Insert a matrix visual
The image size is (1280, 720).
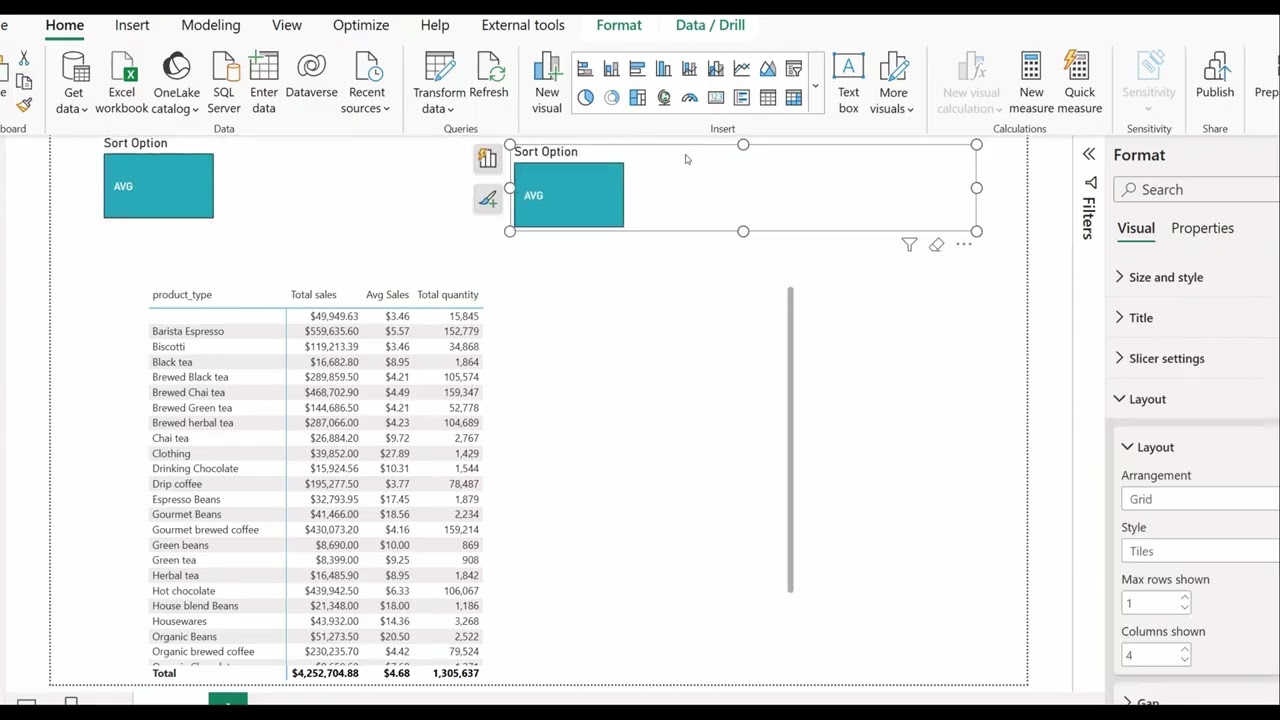pyautogui.click(x=793, y=97)
